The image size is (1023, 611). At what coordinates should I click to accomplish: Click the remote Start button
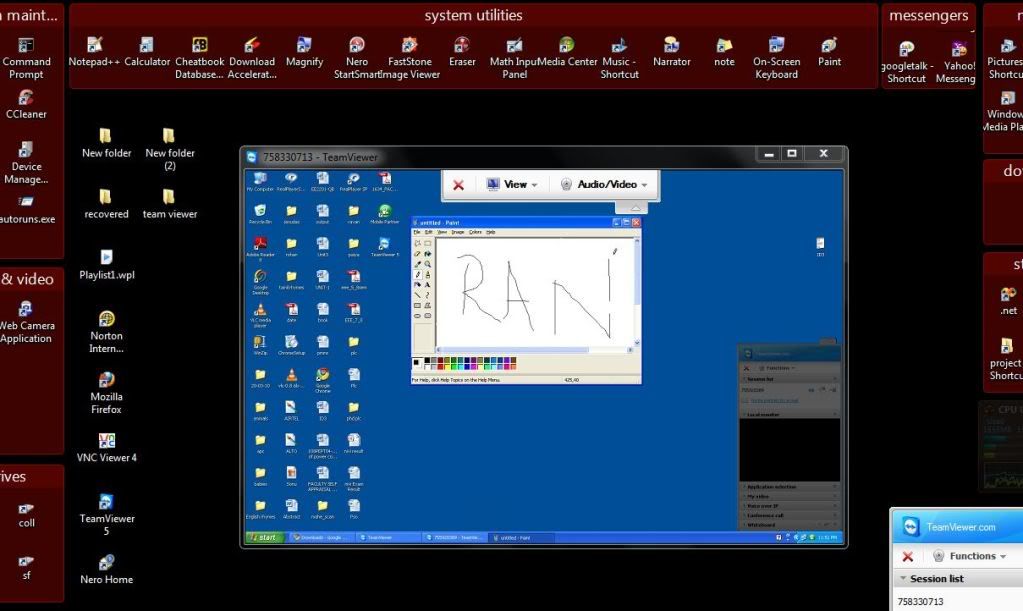(x=264, y=538)
